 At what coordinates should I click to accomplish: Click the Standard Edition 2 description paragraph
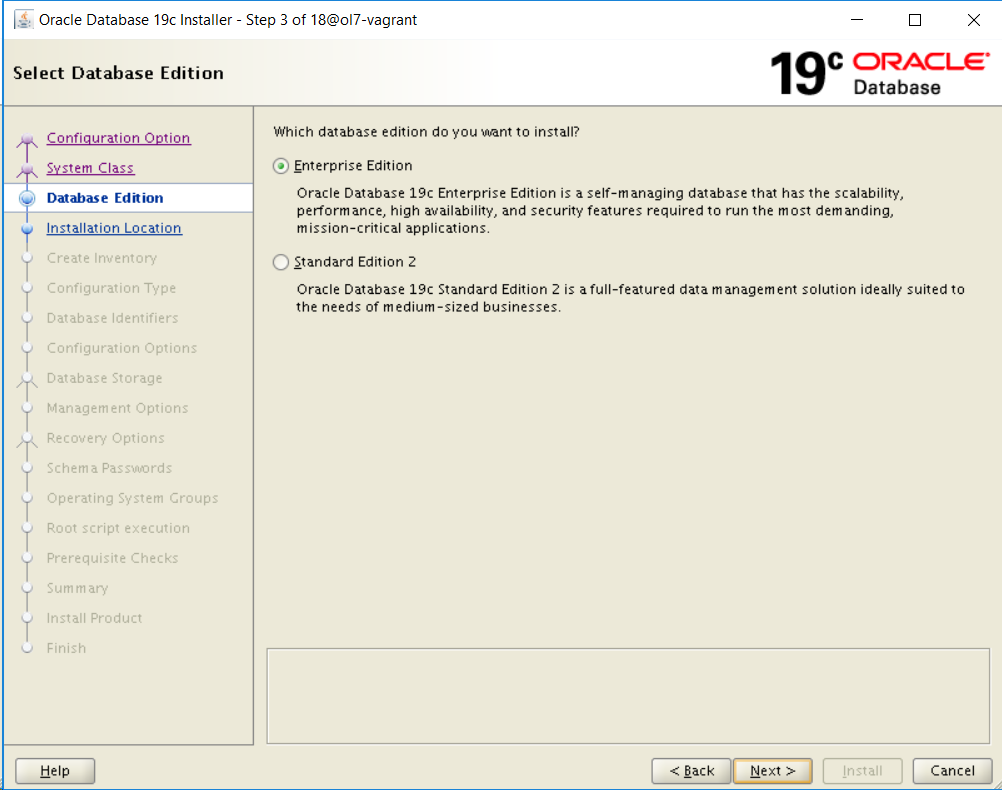coord(630,298)
